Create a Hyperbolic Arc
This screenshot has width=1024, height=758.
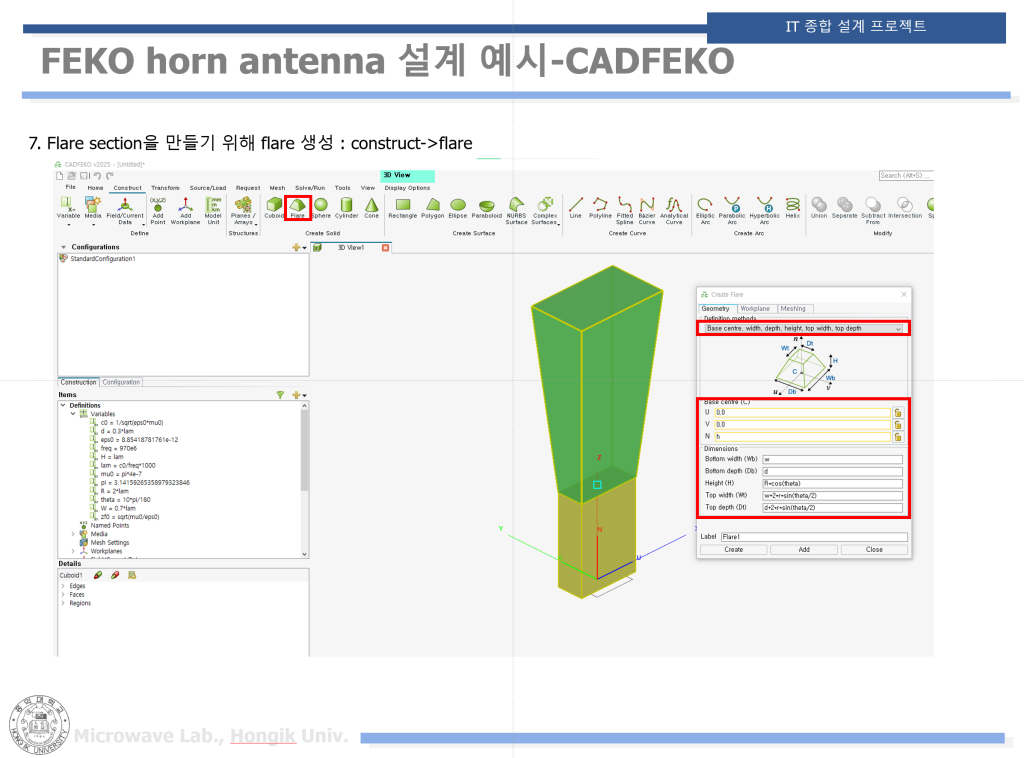click(765, 211)
